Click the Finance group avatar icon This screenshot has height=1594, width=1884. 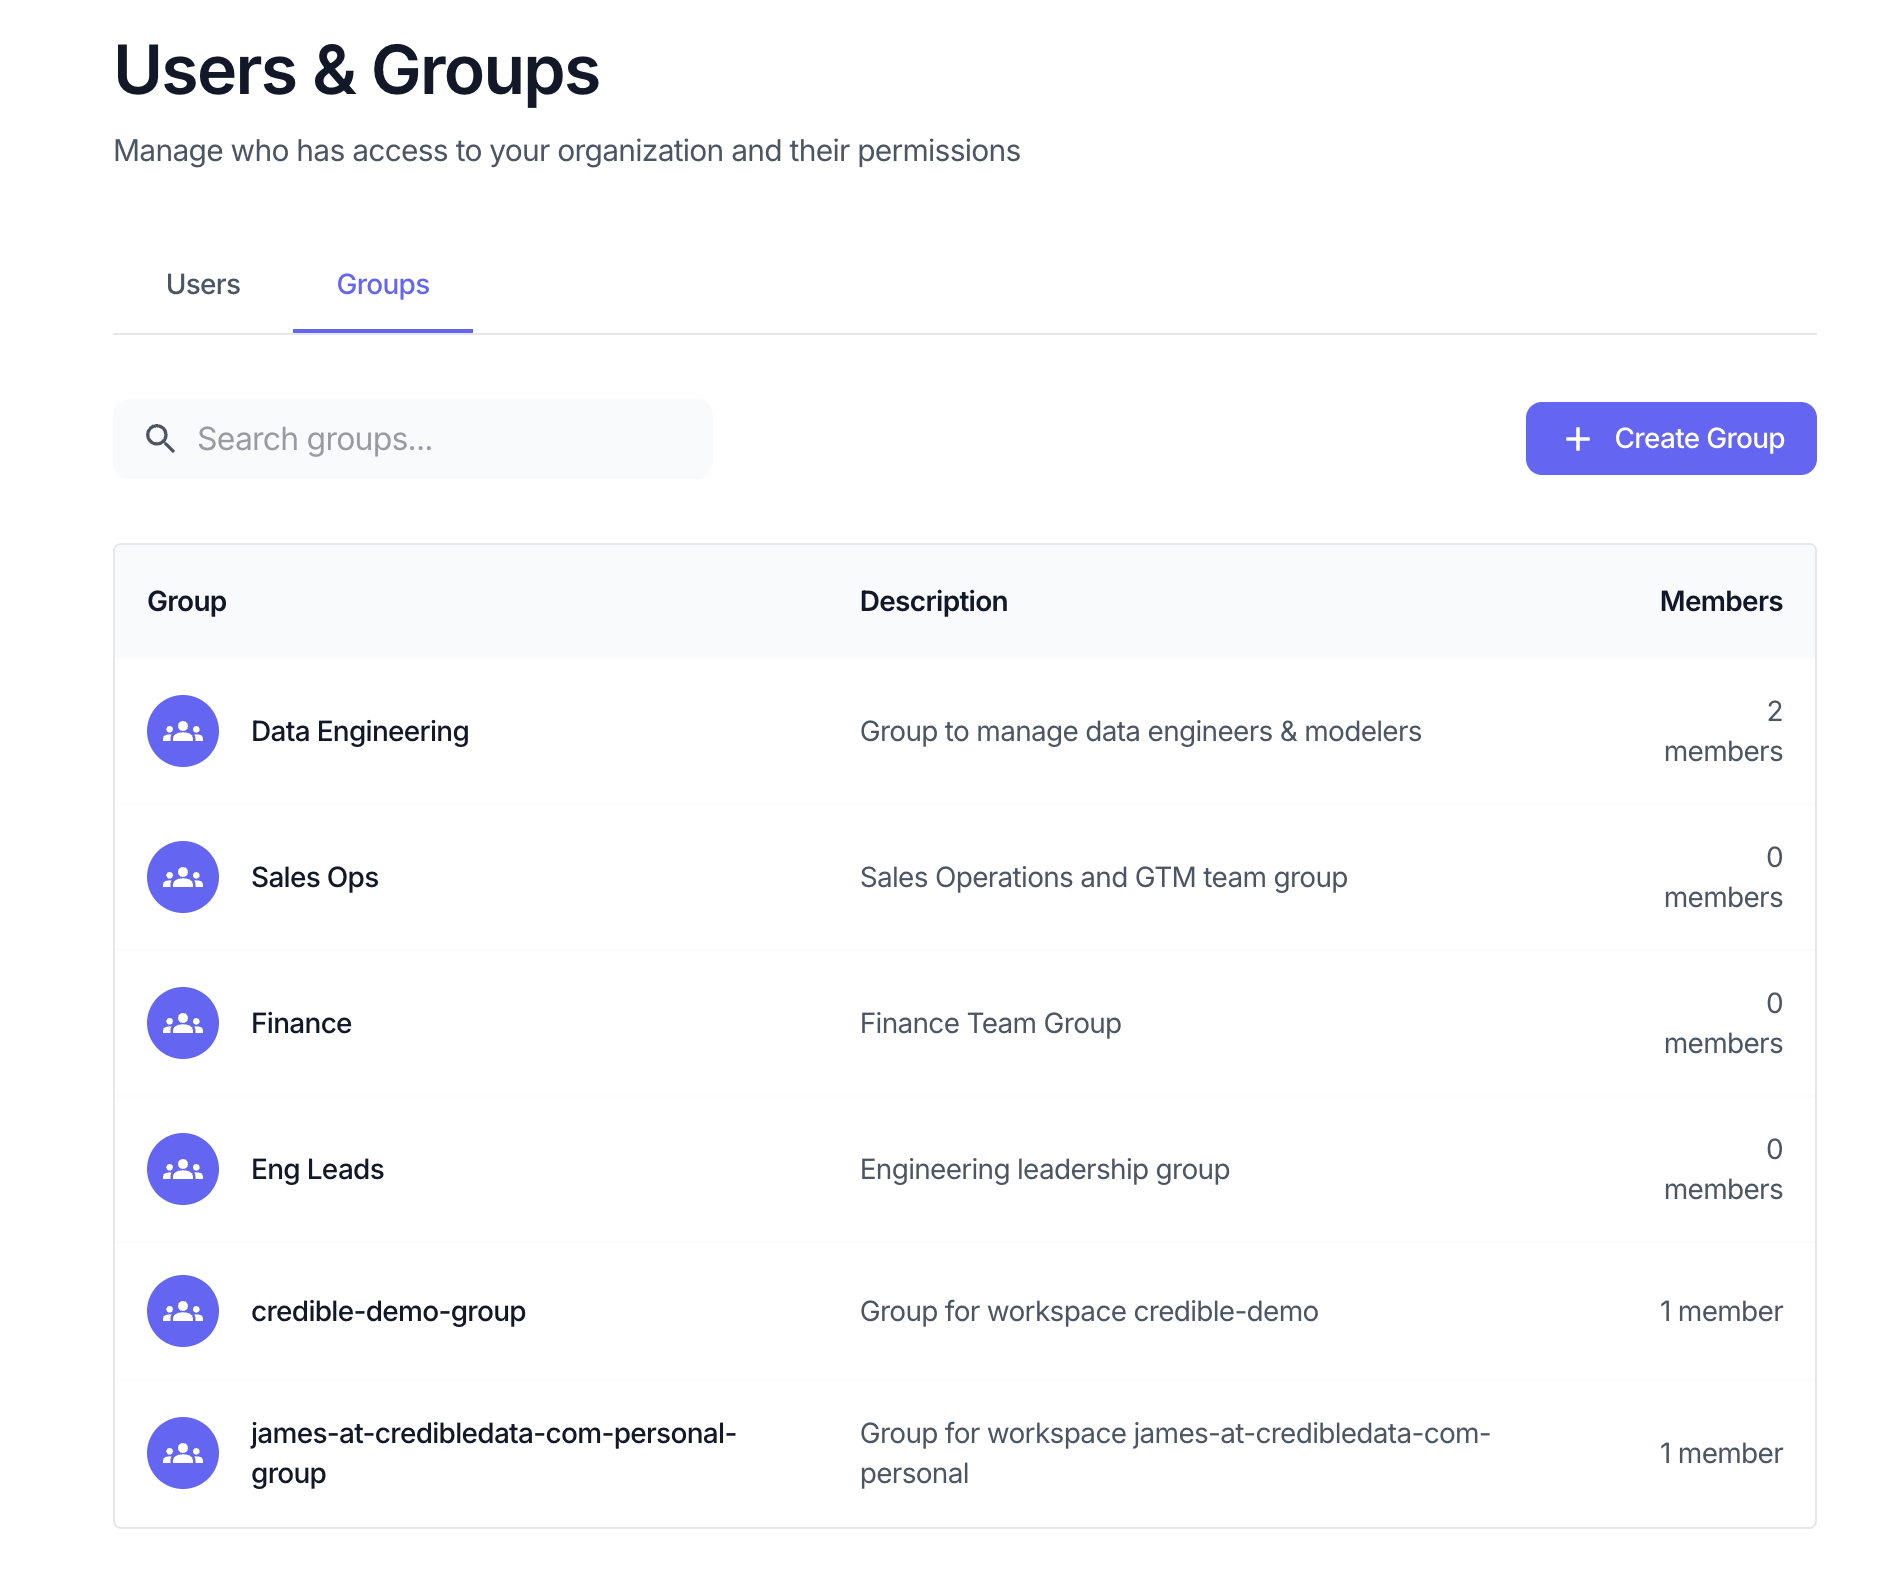[x=183, y=1023]
